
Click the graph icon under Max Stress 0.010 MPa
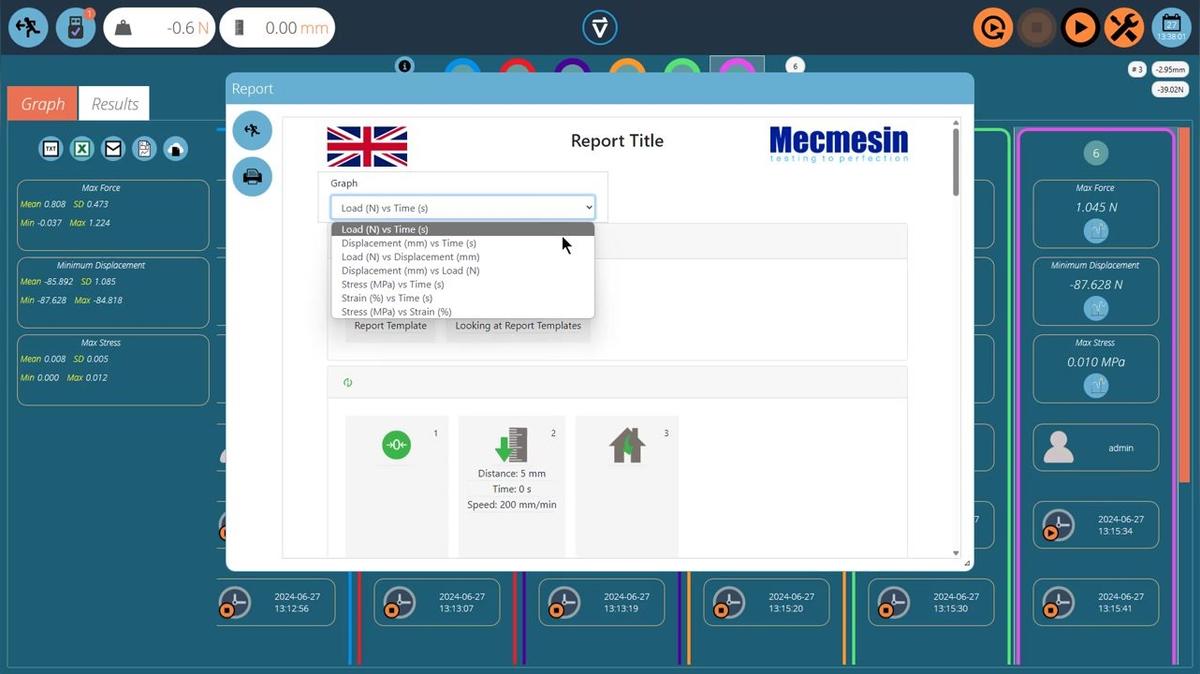tap(1096, 385)
